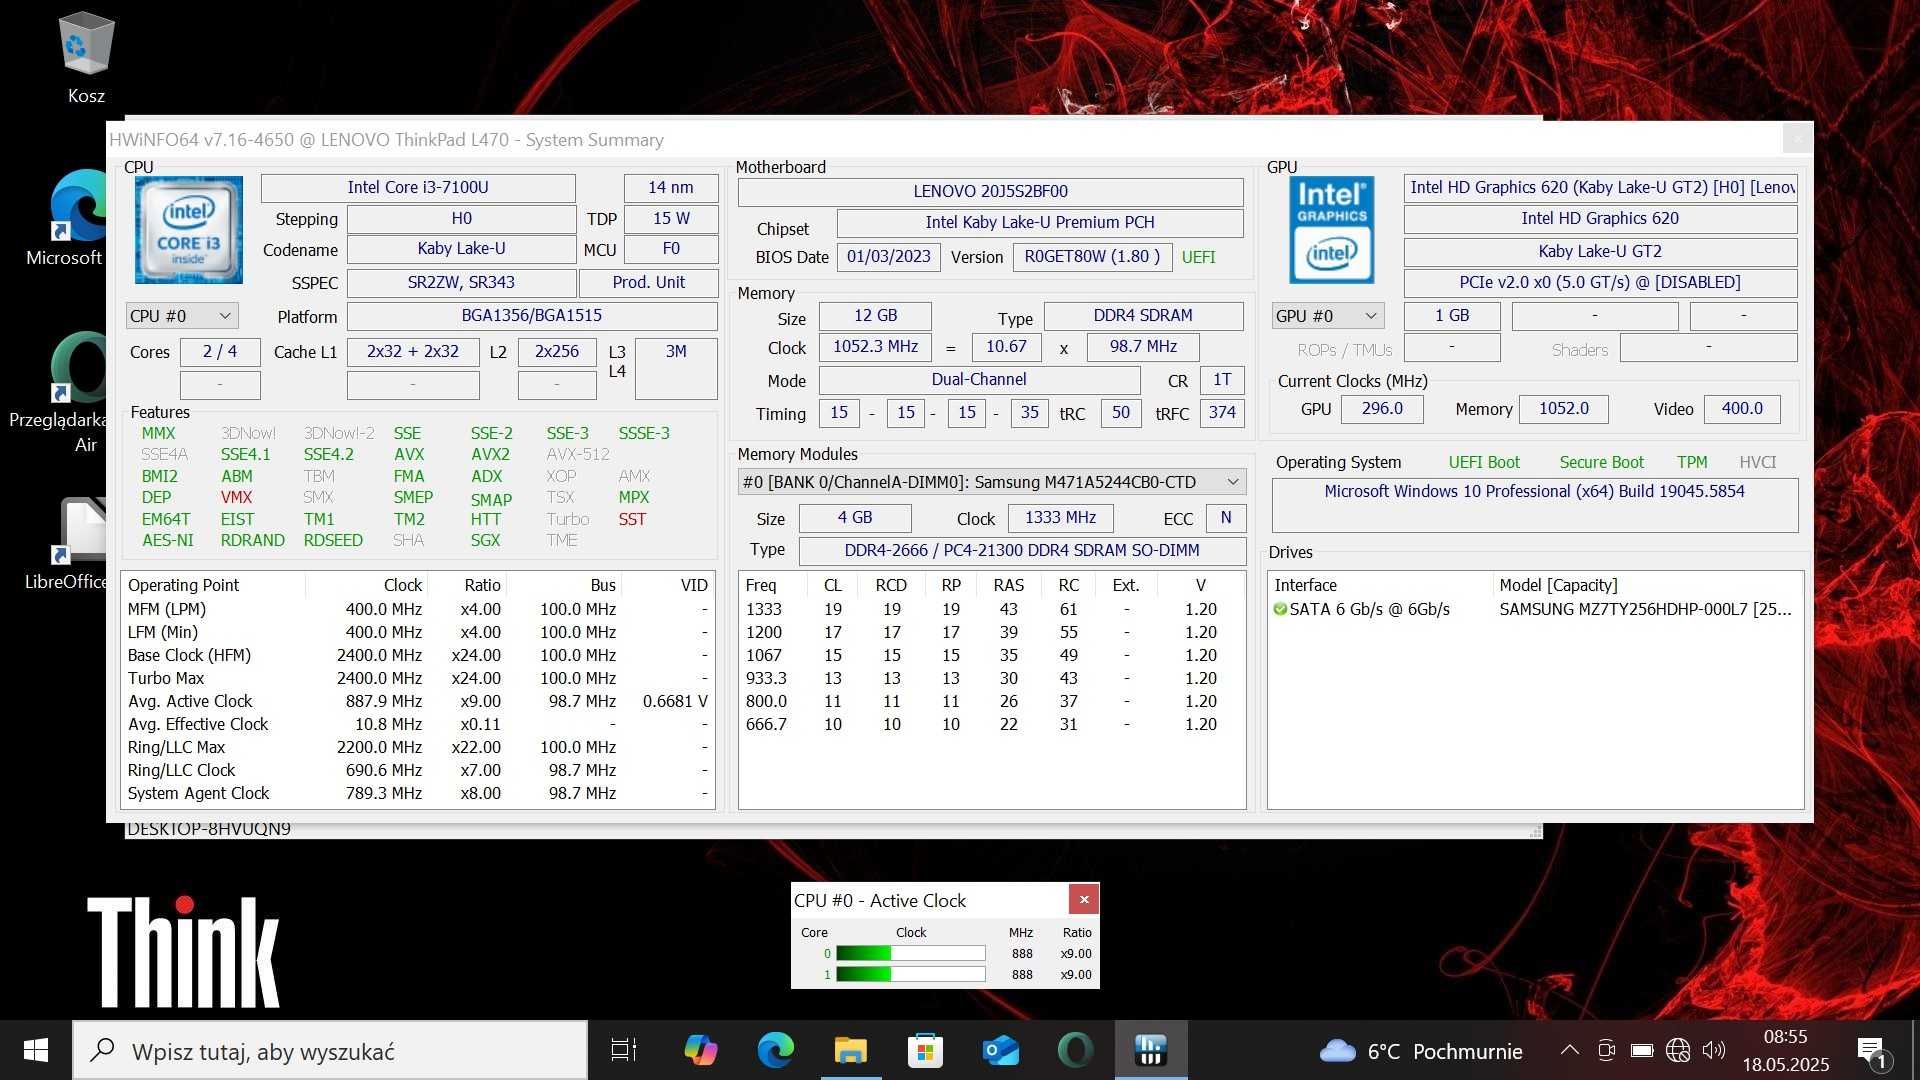Screen dimensions: 1920x1080
Task: Click the Turbo Max operating point row
Action: point(418,678)
